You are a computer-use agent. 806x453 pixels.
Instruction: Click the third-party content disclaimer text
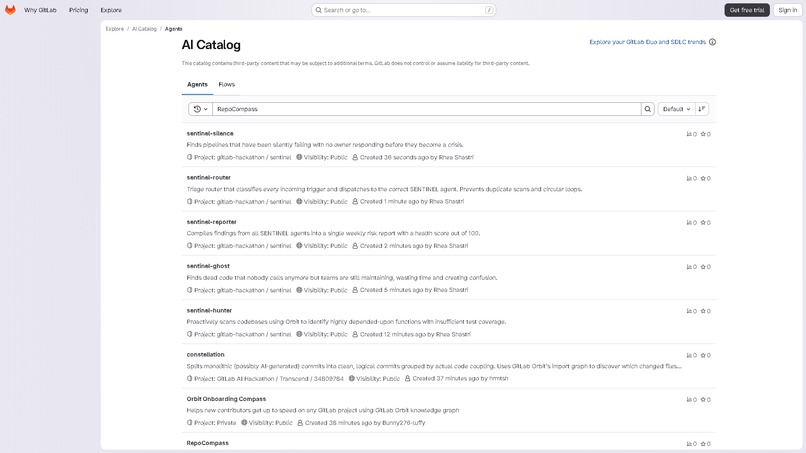[x=355, y=63]
